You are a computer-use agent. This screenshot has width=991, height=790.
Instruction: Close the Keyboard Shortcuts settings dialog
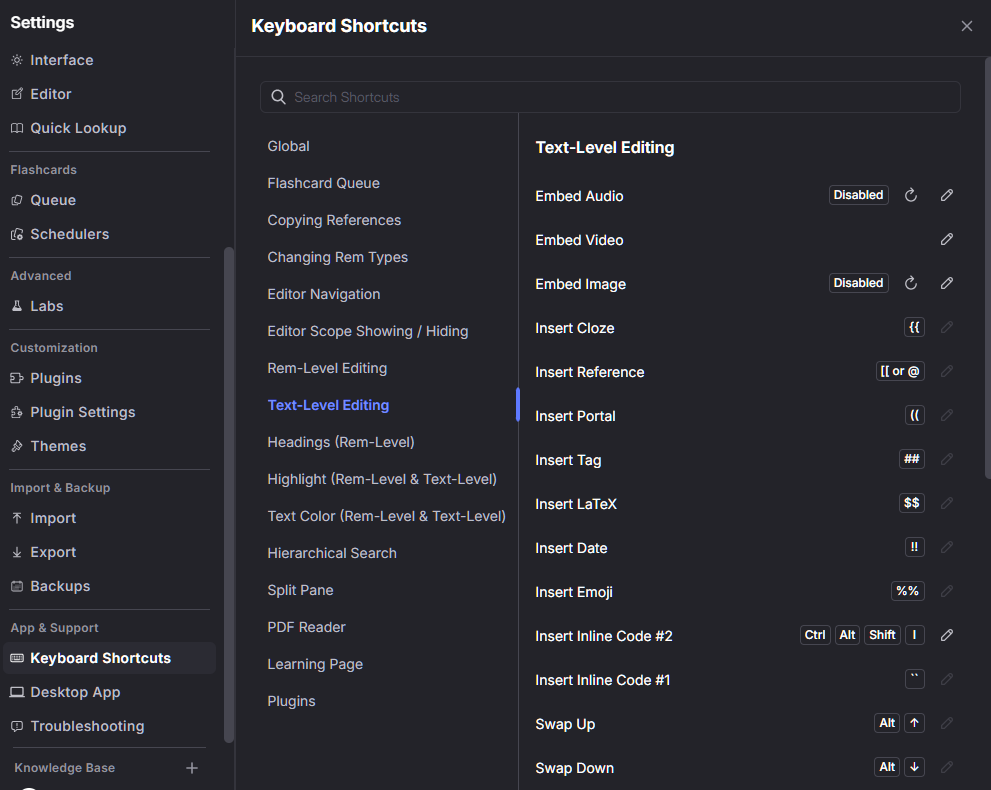point(966,26)
